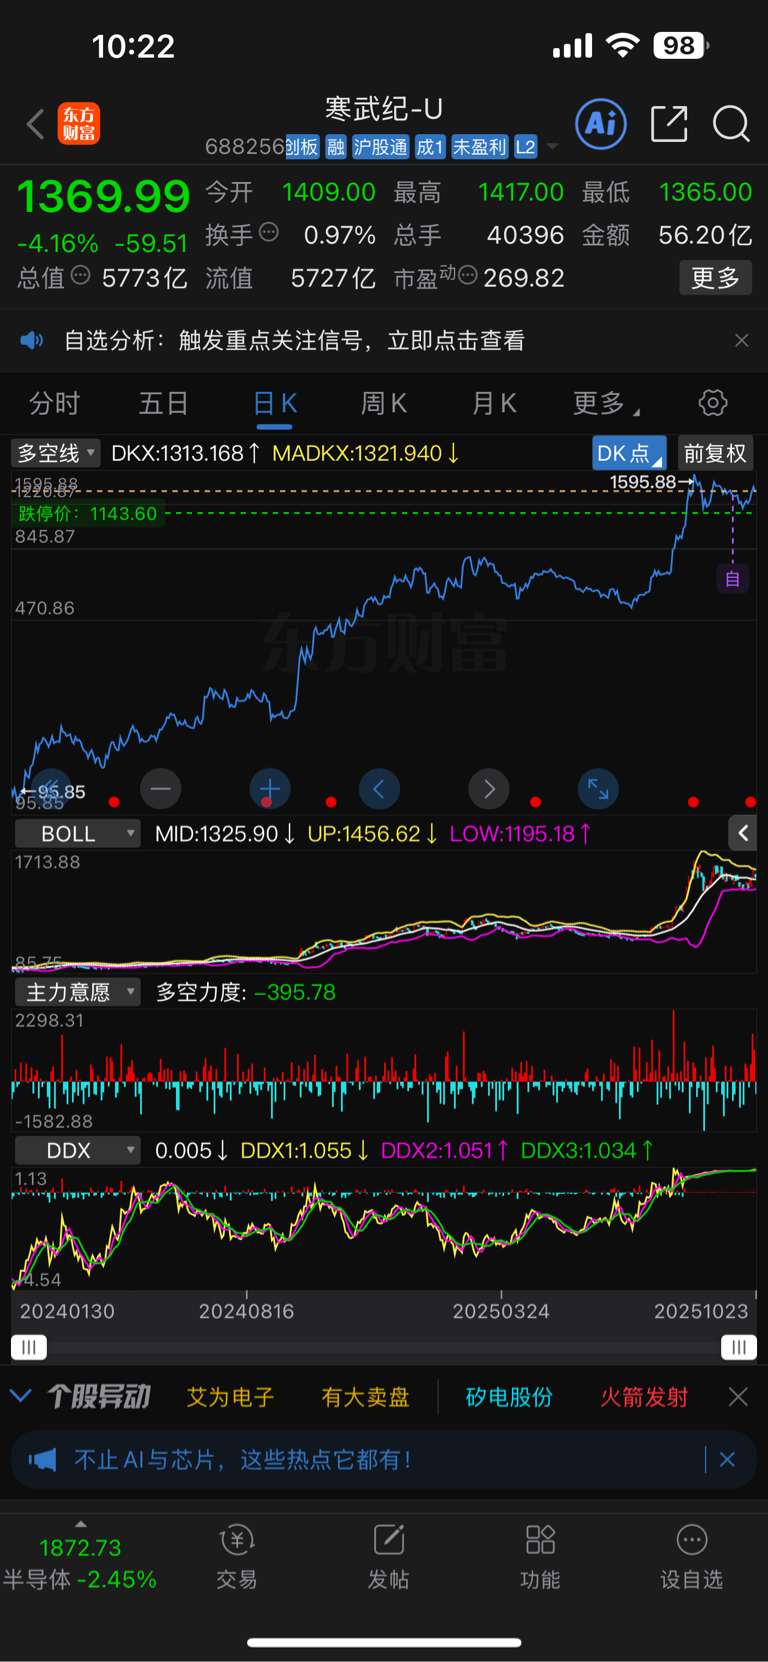Open the AI assistant icon
768x1662 pixels.
click(601, 124)
